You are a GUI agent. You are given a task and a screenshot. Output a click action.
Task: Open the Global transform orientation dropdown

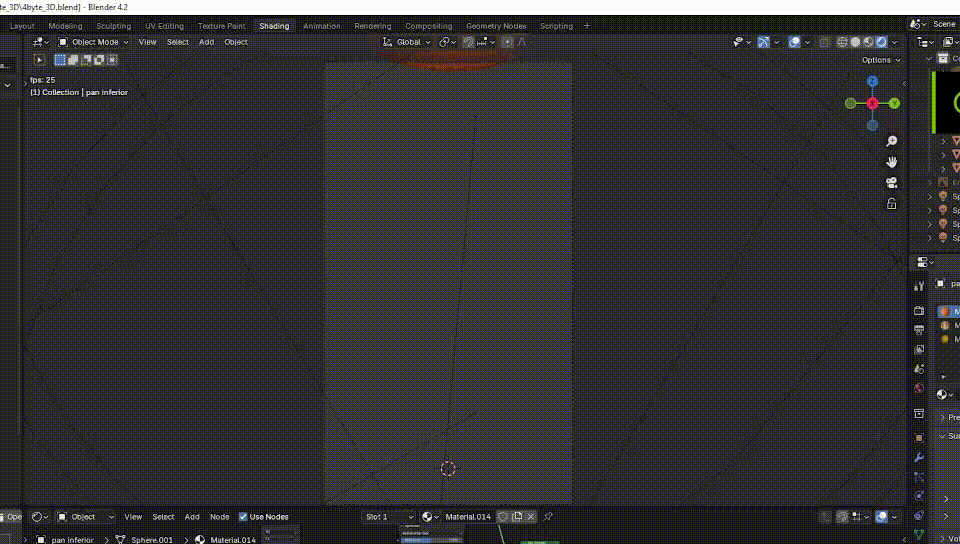coord(413,42)
